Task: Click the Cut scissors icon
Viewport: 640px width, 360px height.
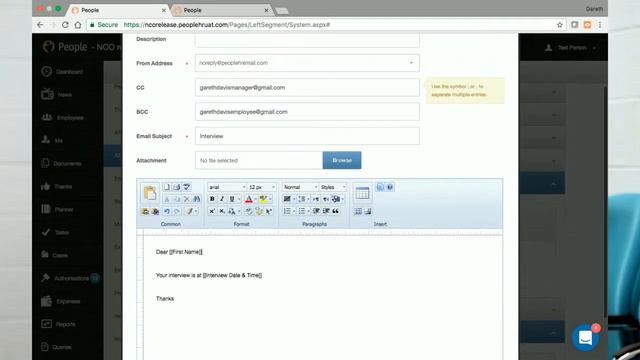Action: pos(167,199)
